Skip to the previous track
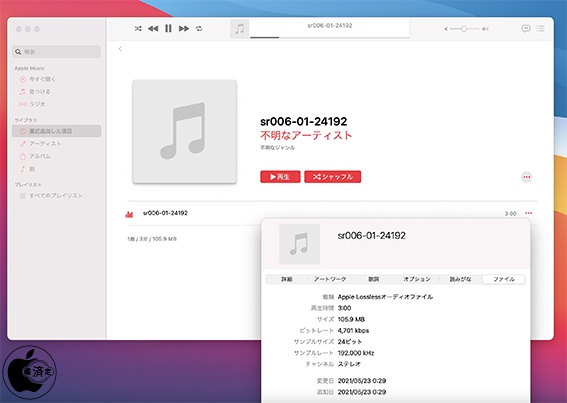 pyautogui.click(x=153, y=28)
